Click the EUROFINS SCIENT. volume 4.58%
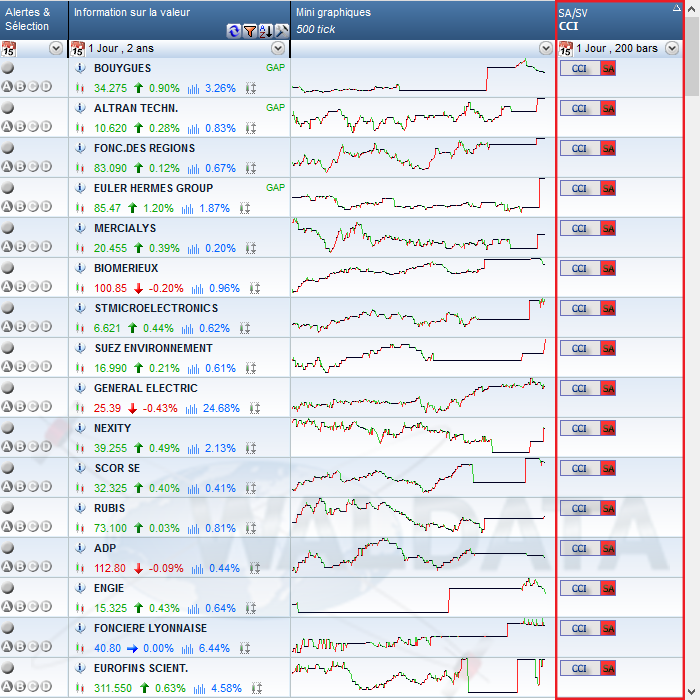This screenshot has width=700, height=700. coord(226,688)
